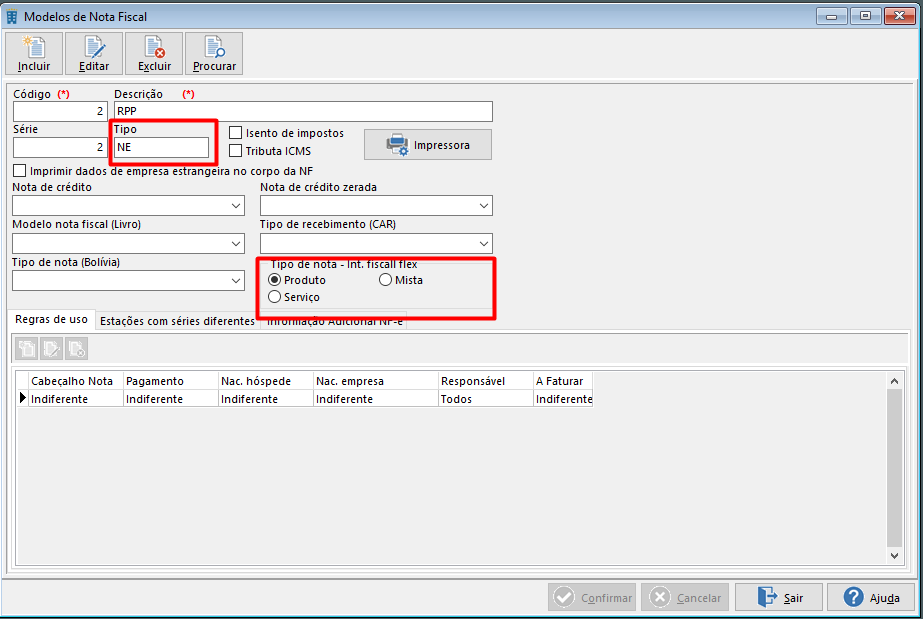Viewport: 923px width, 619px height.
Task: Click the Nac. hóspede column header
Action: [x=265, y=381]
